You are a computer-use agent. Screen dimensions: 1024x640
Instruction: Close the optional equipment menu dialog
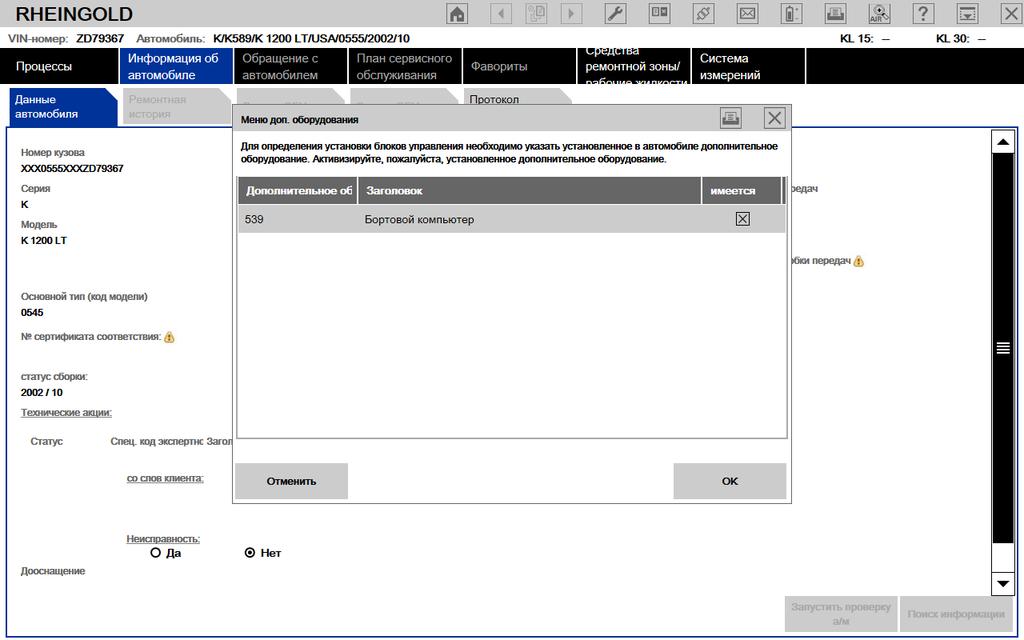[774, 119]
